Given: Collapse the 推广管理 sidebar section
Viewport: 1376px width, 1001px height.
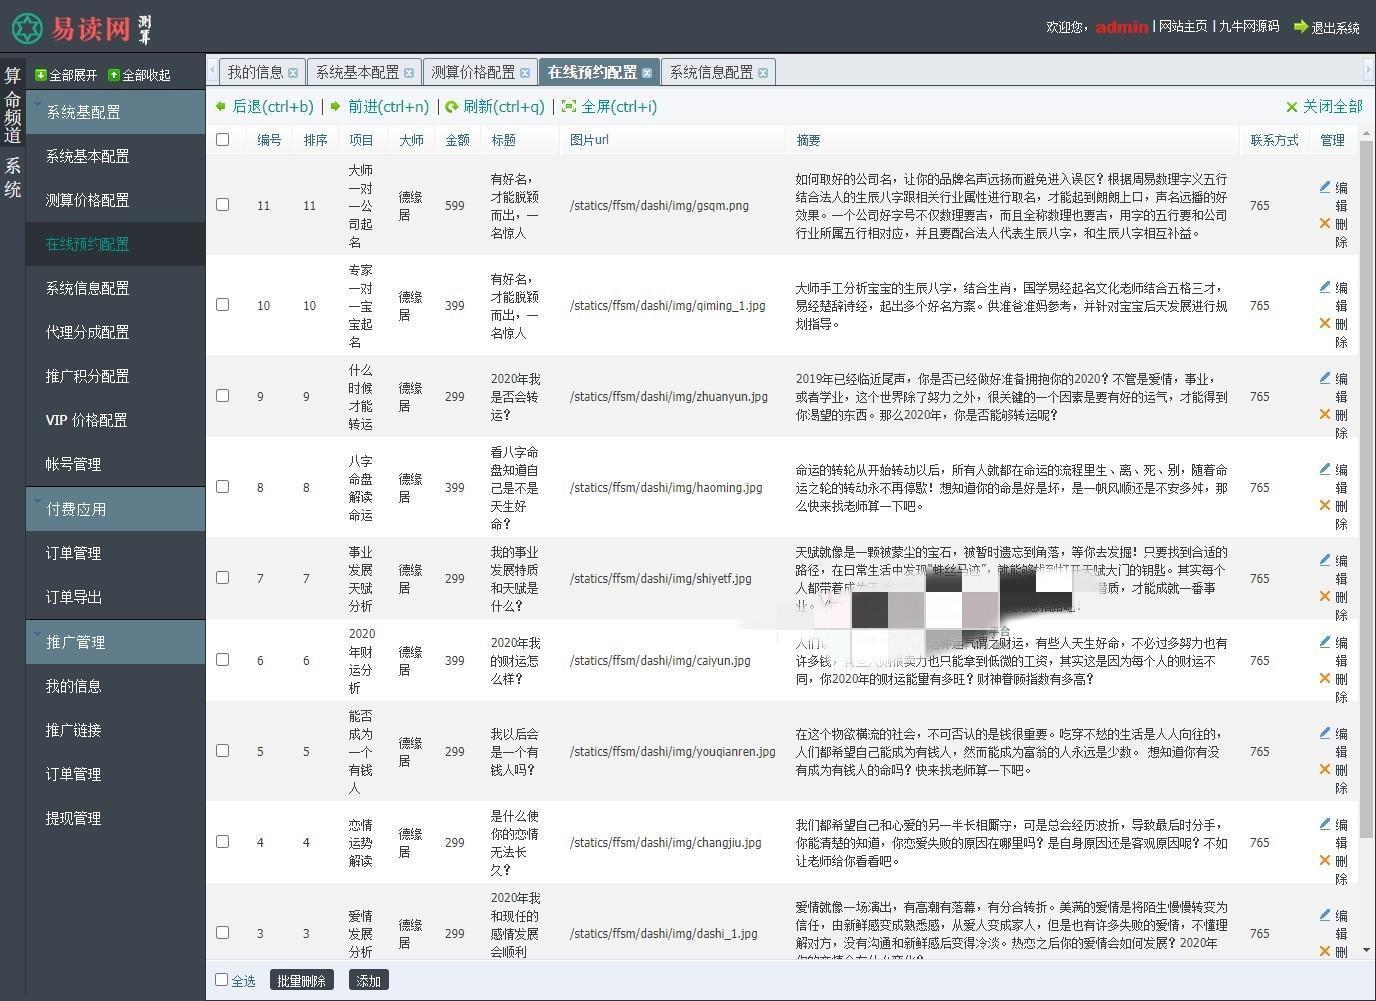Looking at the screenshot, I should pyautogui.click(x=75, y=641).
